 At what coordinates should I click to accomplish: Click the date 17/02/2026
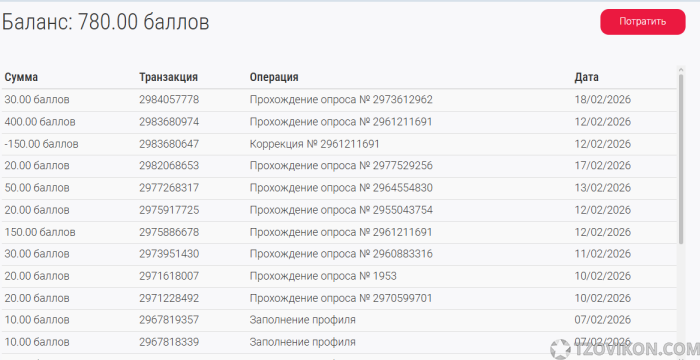tap(603, 165)
